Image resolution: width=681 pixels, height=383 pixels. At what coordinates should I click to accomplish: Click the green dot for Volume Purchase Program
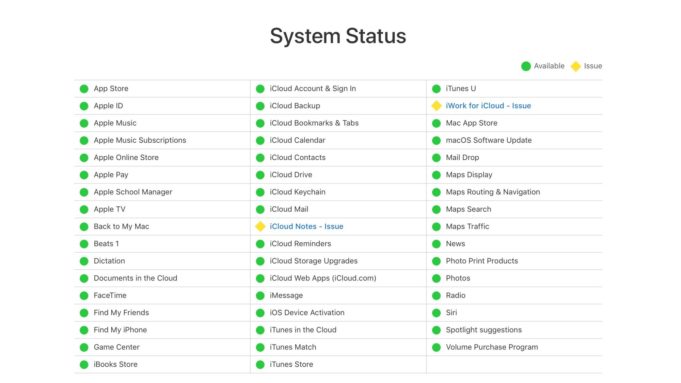[x=436, y=347]
